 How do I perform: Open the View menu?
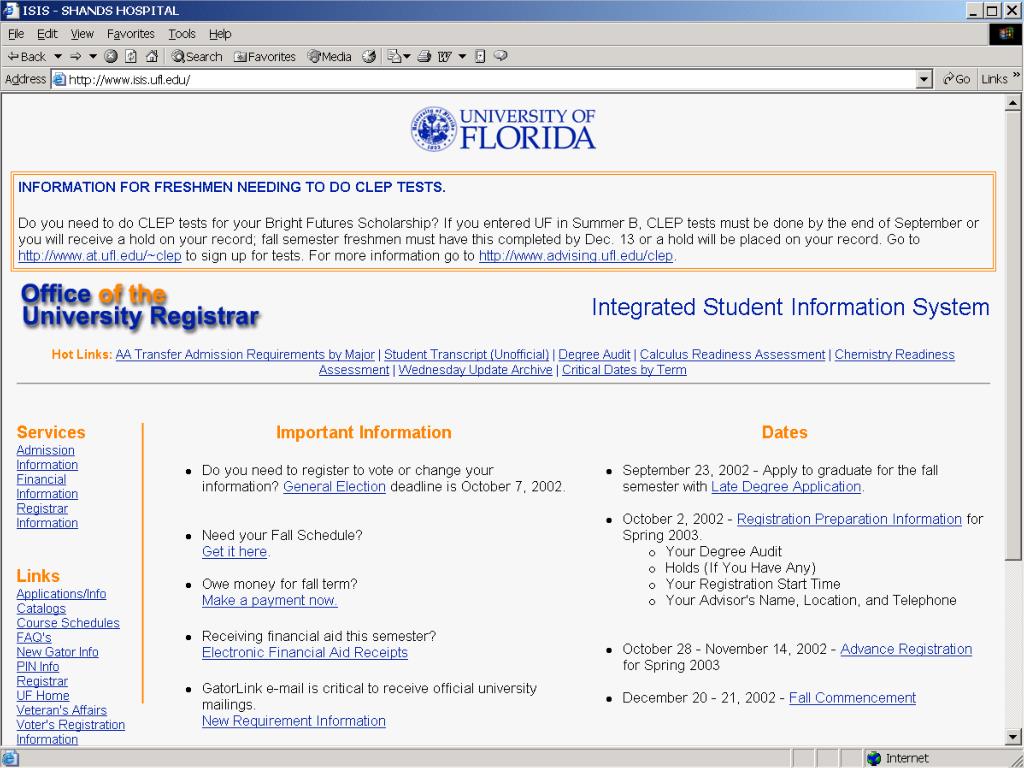pyautogui.click(x=82, y=34)
